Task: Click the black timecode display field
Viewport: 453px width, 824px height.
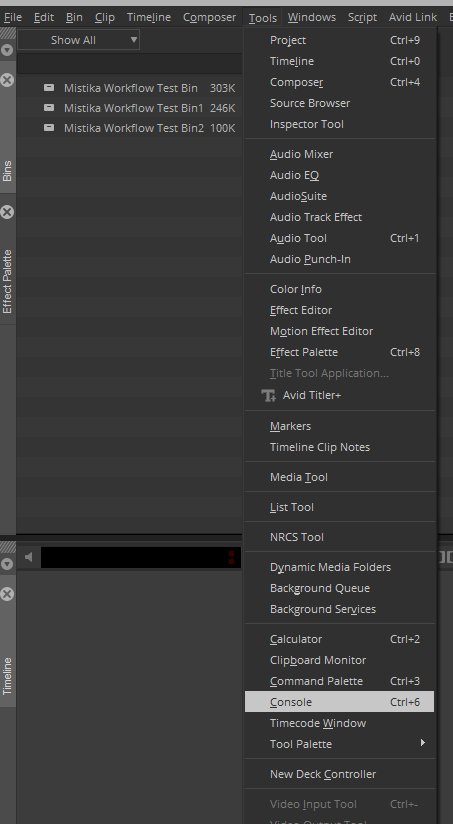Action: 141,558
